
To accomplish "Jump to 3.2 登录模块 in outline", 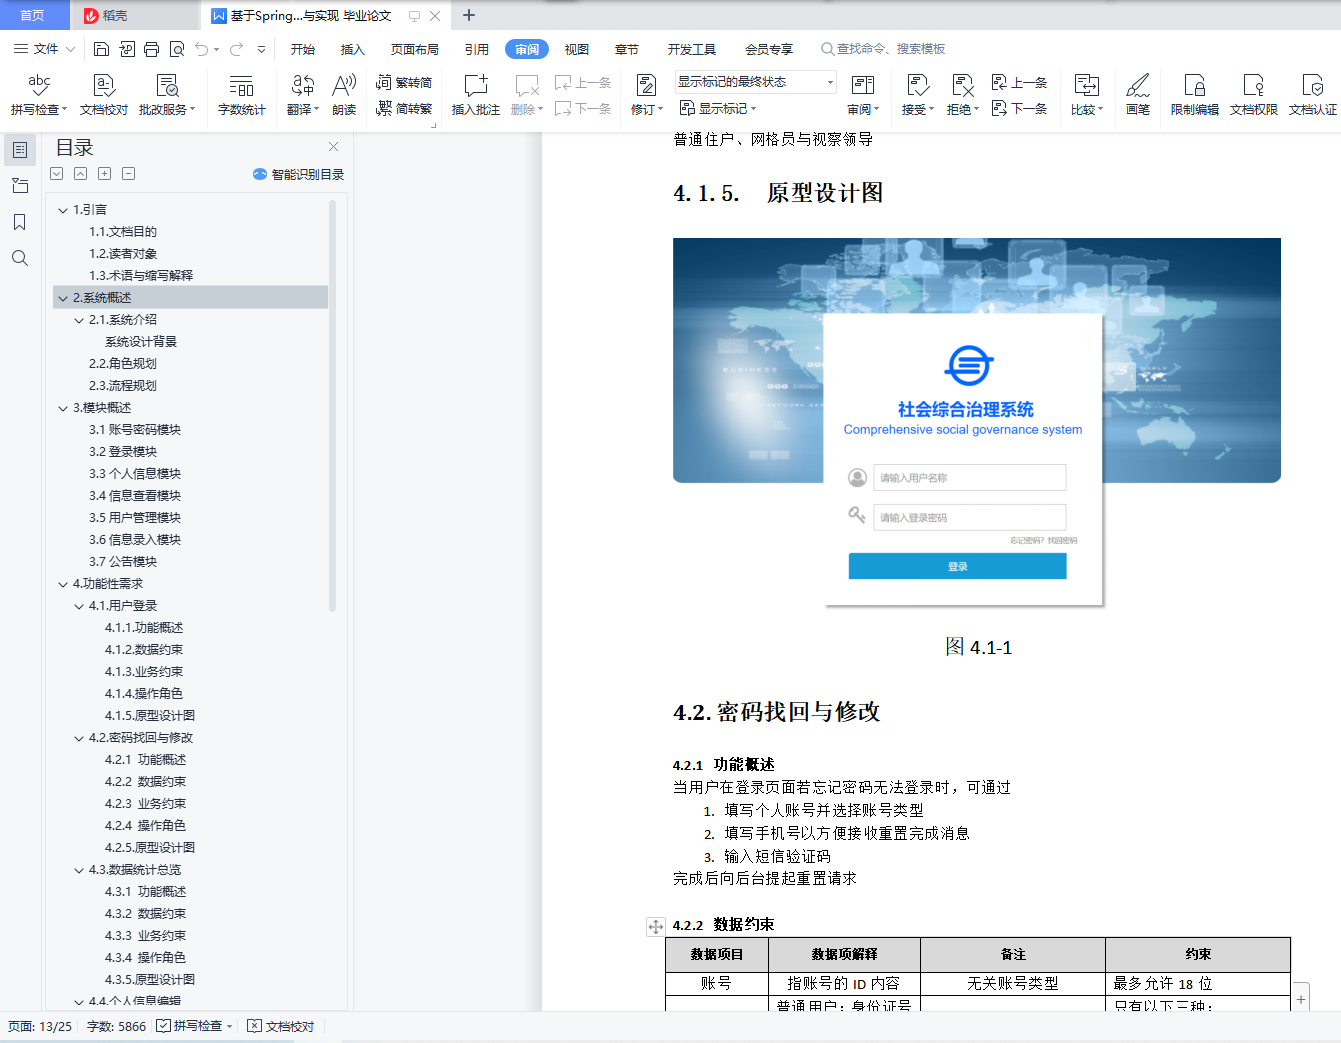I will (x=123, y=452).
